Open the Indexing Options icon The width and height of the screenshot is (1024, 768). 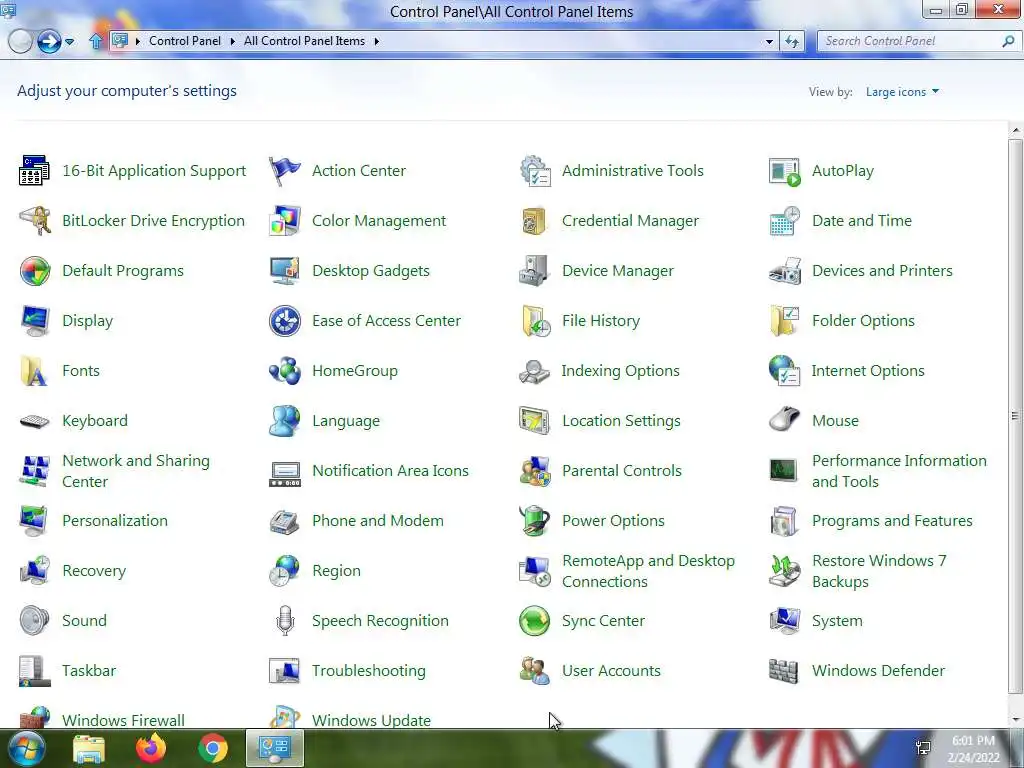[535, 371]
